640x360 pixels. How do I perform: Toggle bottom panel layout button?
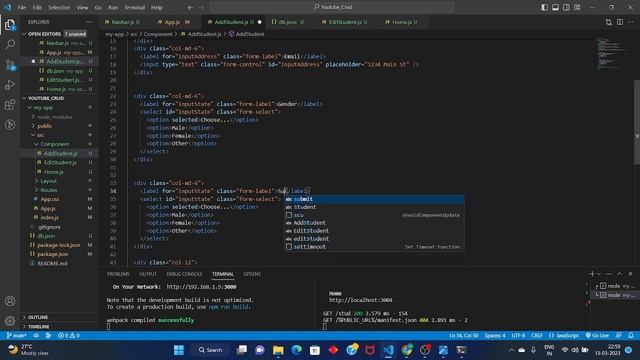click(556, 7)
